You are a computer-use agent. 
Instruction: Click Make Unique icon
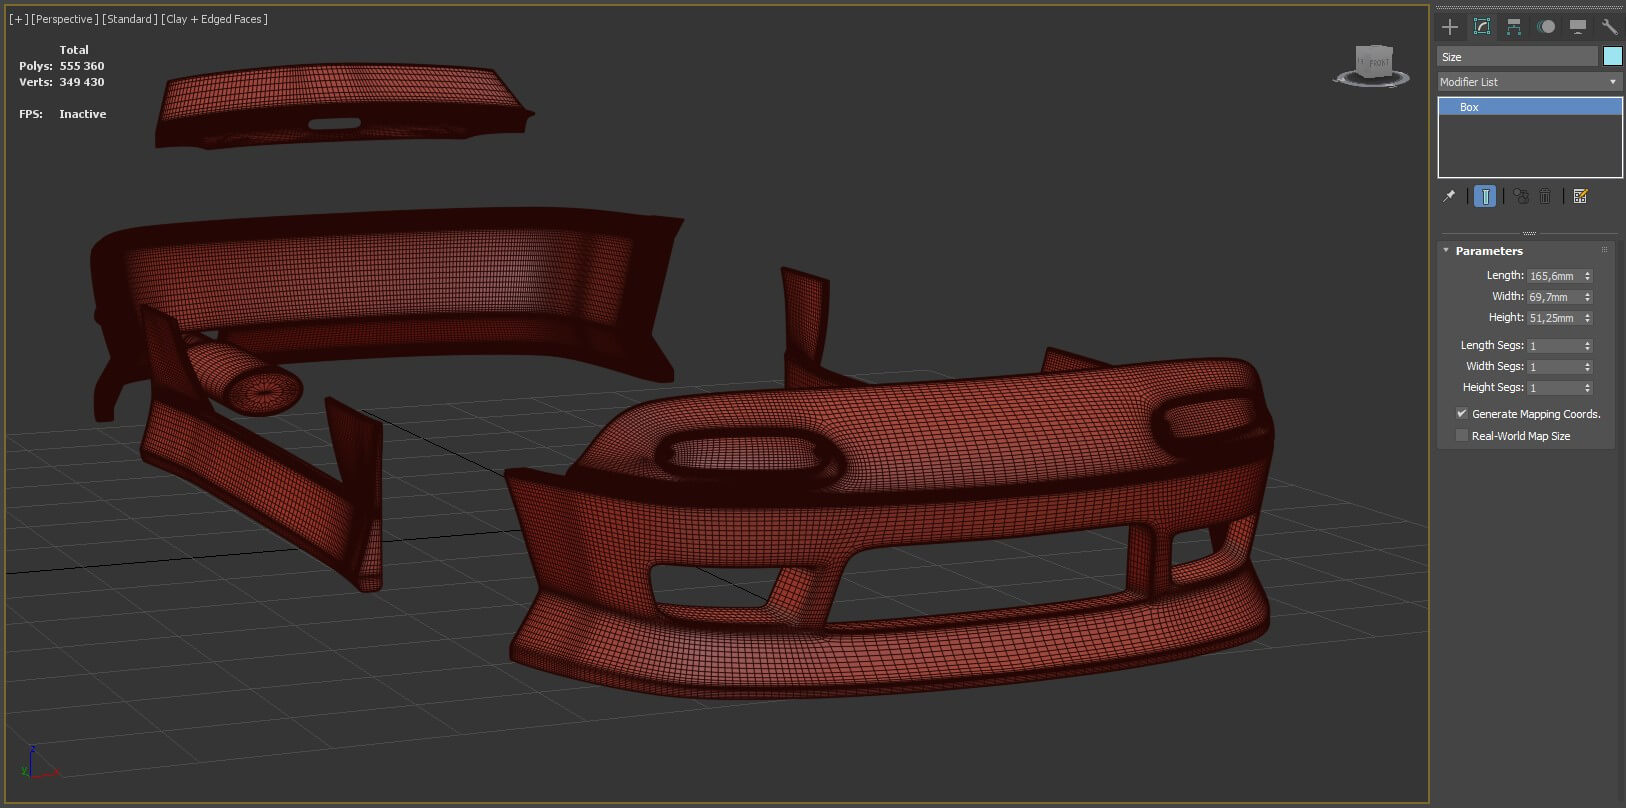(1521, 196)
